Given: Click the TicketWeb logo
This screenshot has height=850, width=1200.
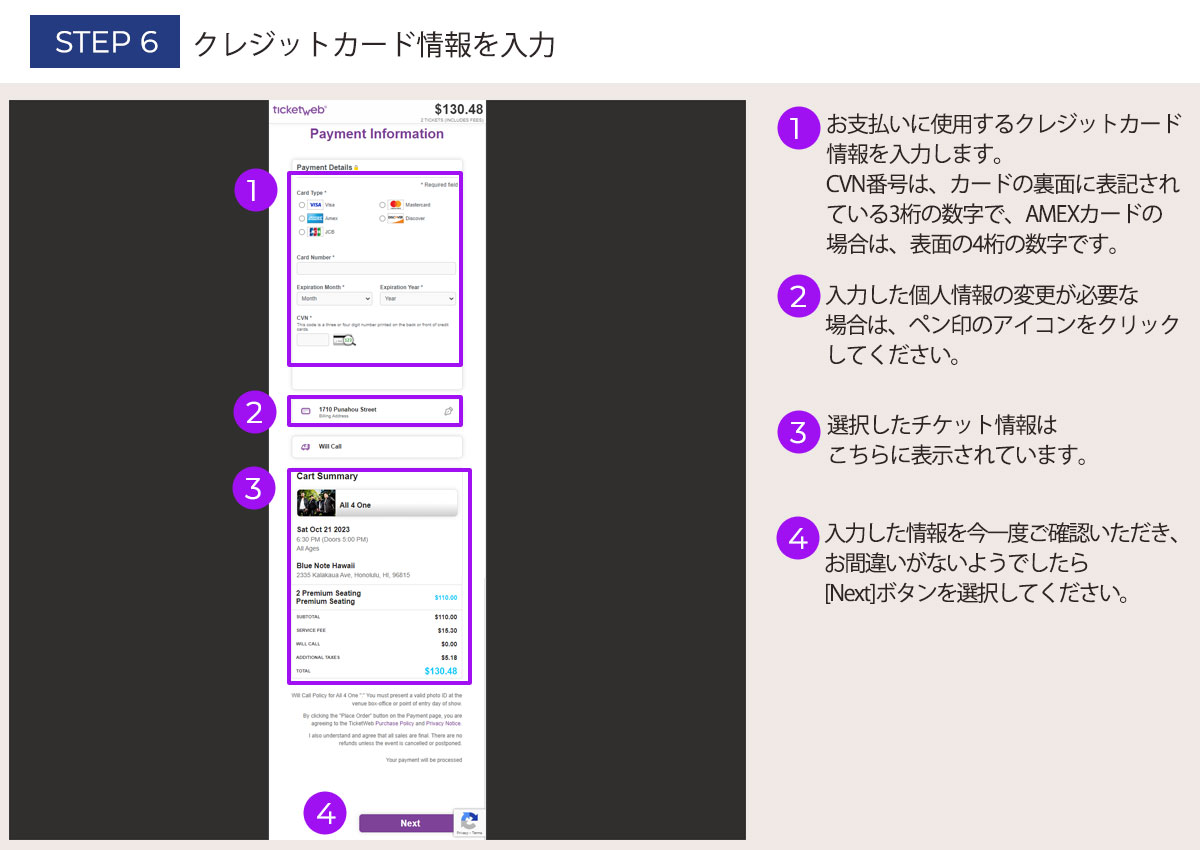Looking at the screenshot, I should tap(299, 110).
